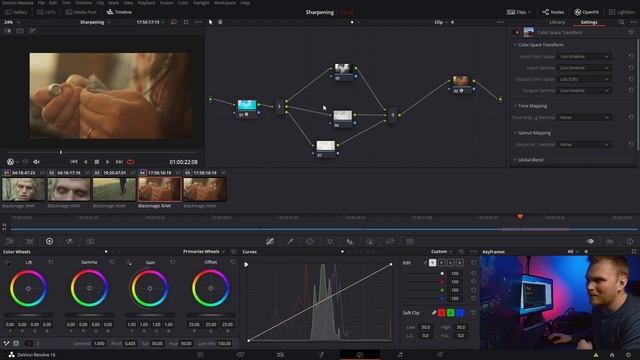
Task: Open the Output Color Space dropdown
Action: [x=584, y=79]
